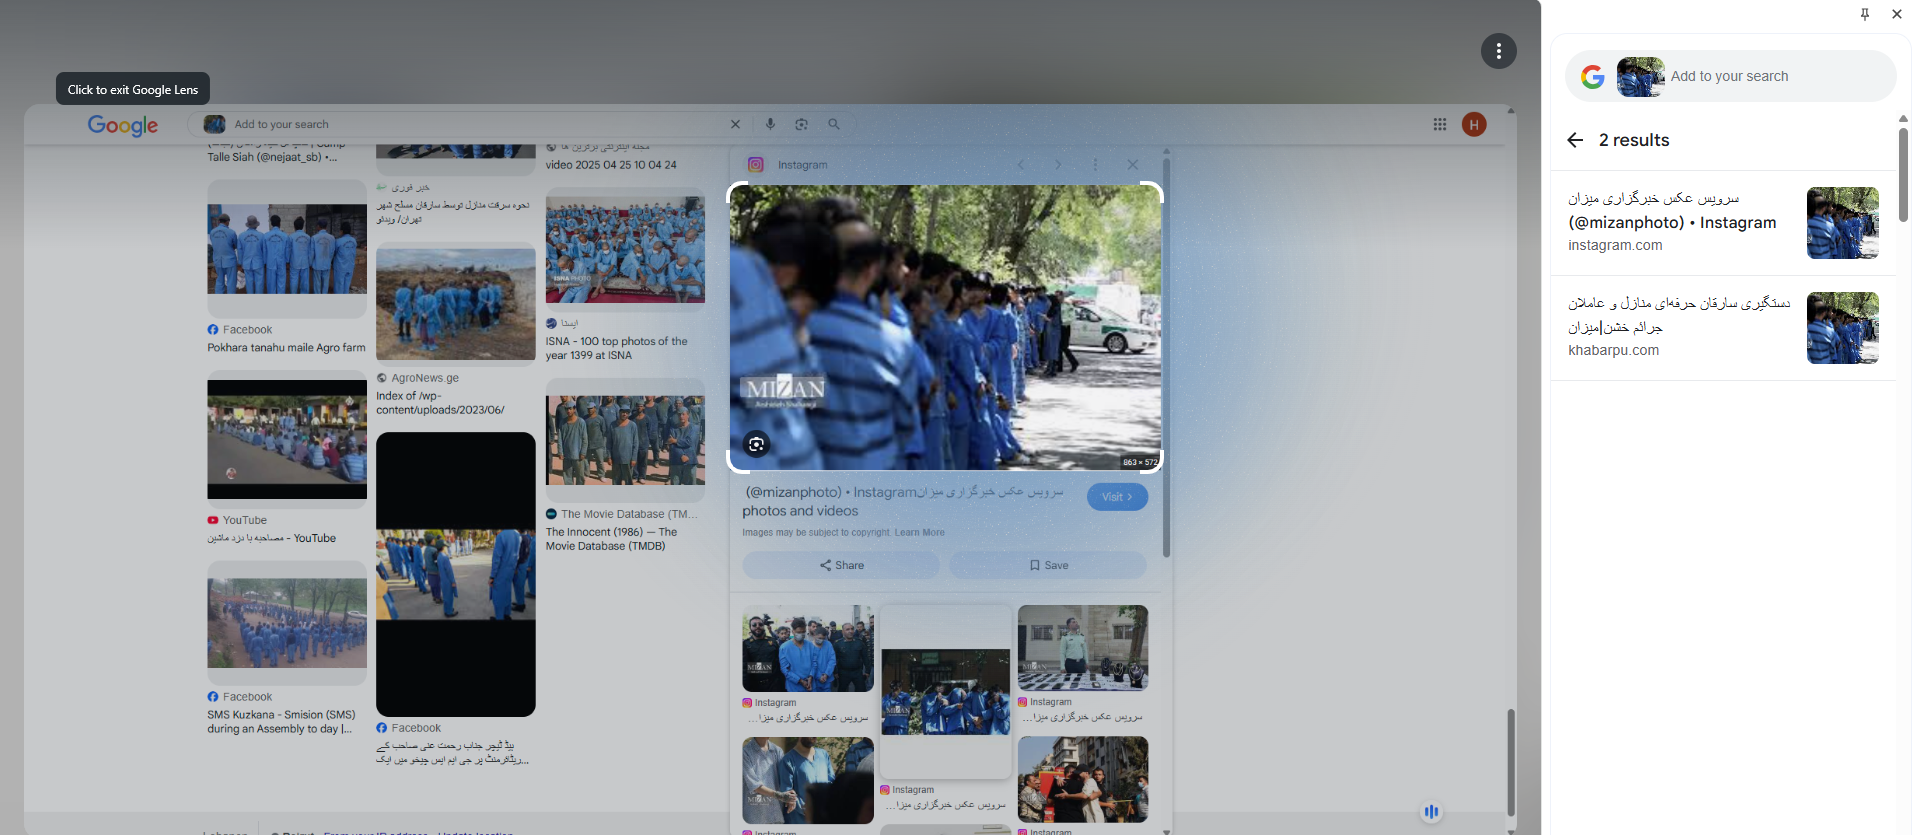Open the account avatar 'H'
Image resolution: width=1919 pixels, height=835 pixels.
(x=1474, y=124)
